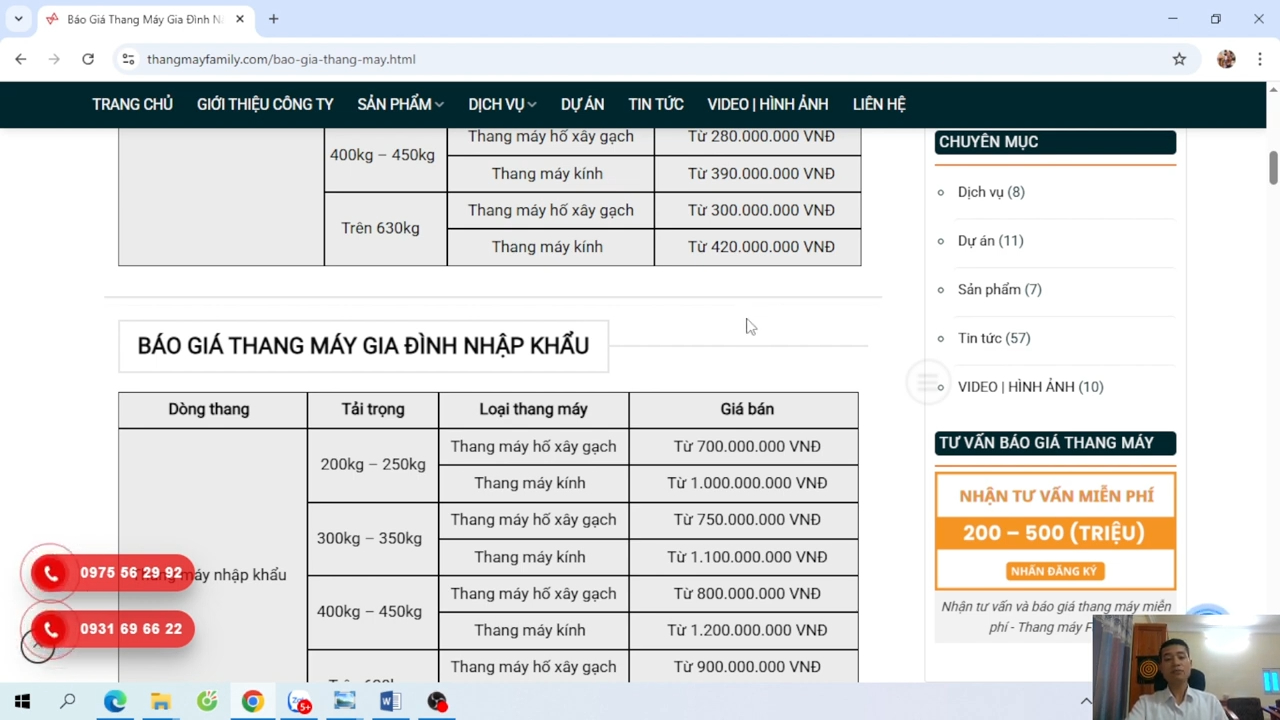1280x720 pixels.
Task: Launch Microsoft Edge from the taskbar
Action: click(x=115, y=702)
